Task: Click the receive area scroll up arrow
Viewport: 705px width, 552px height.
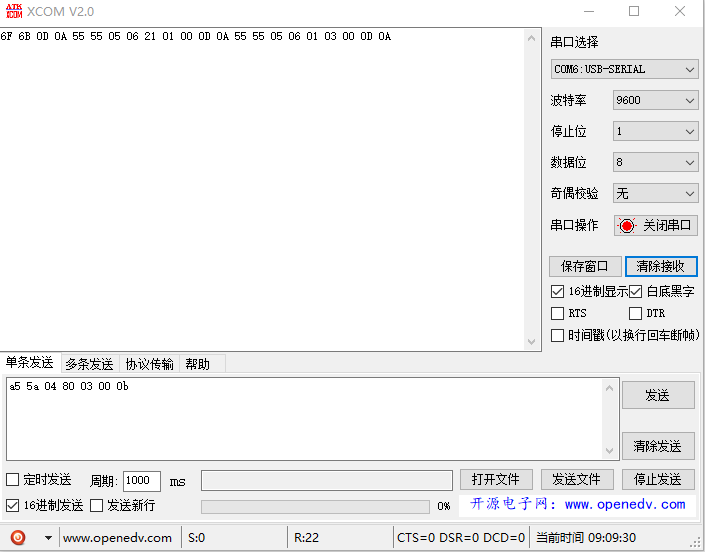Action: pyautogui.click(x=531, y=38)
